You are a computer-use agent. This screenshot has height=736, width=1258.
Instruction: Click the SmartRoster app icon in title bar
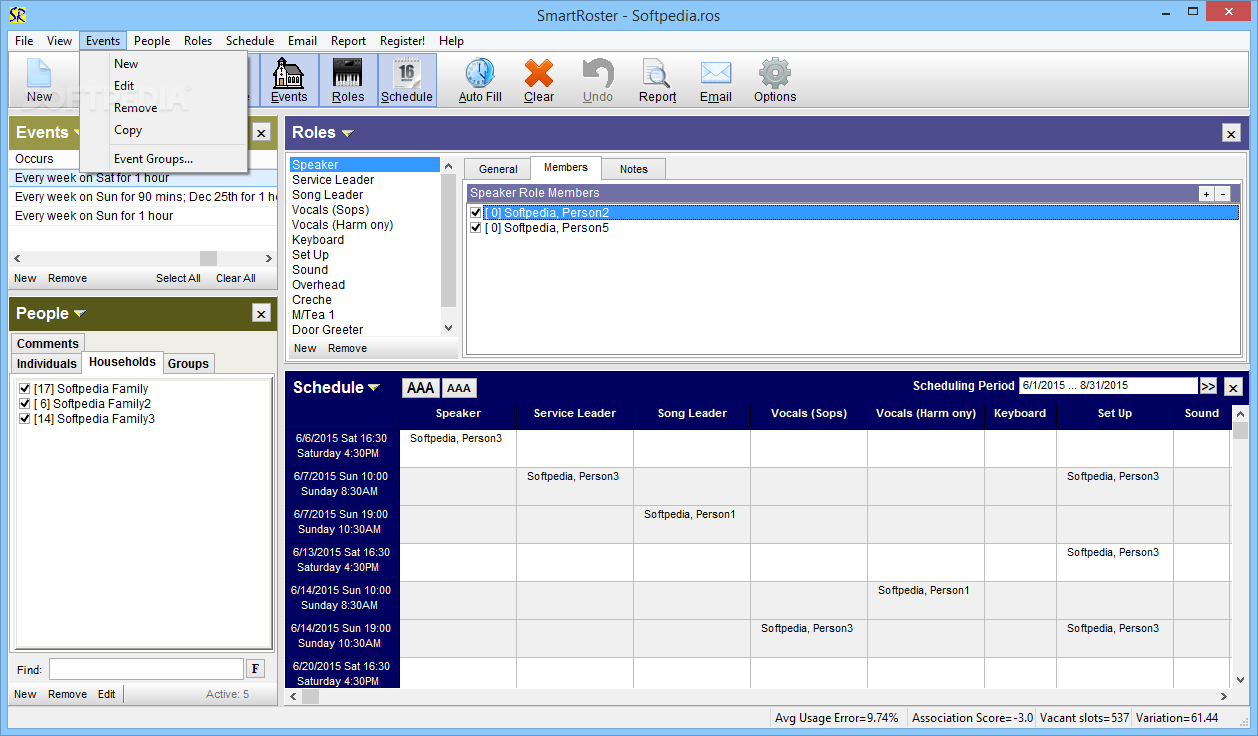pos(17,14)
